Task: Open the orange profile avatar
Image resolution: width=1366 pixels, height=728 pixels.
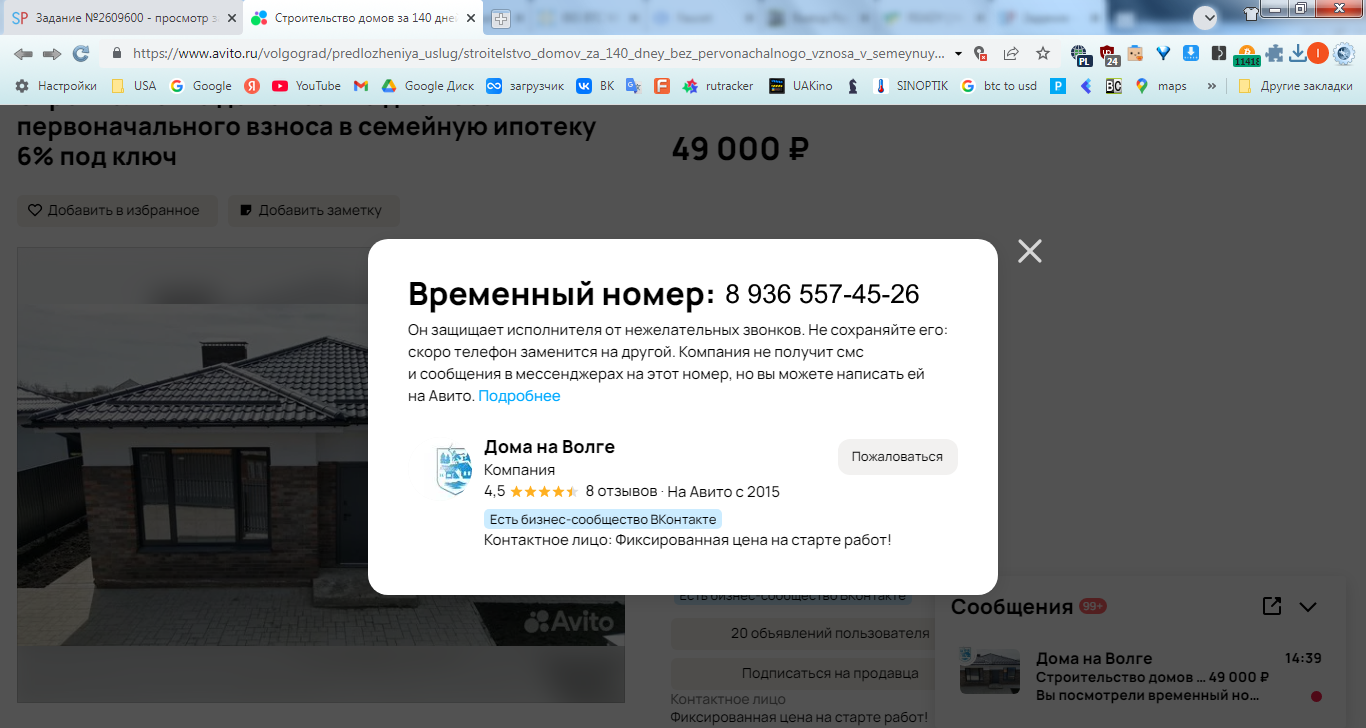Action: pyautogui.click(x=1318, y=54)
